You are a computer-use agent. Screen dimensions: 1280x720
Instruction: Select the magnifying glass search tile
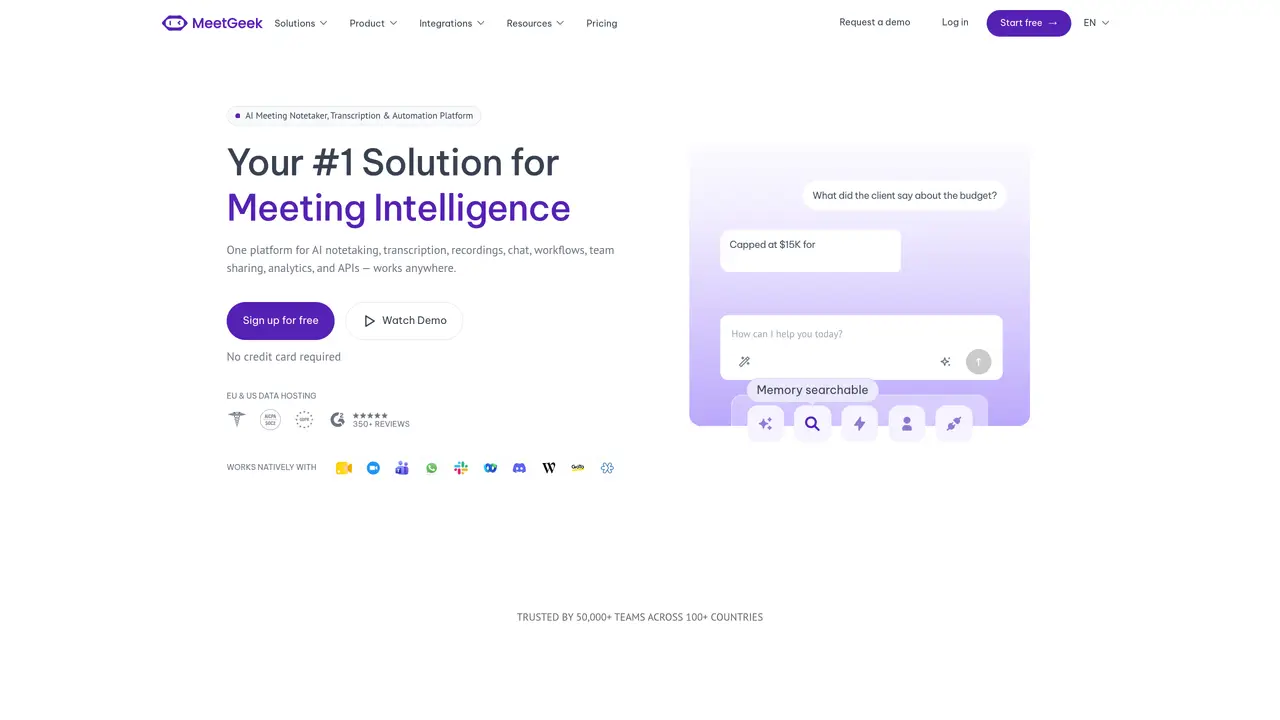tap(812, 424)
